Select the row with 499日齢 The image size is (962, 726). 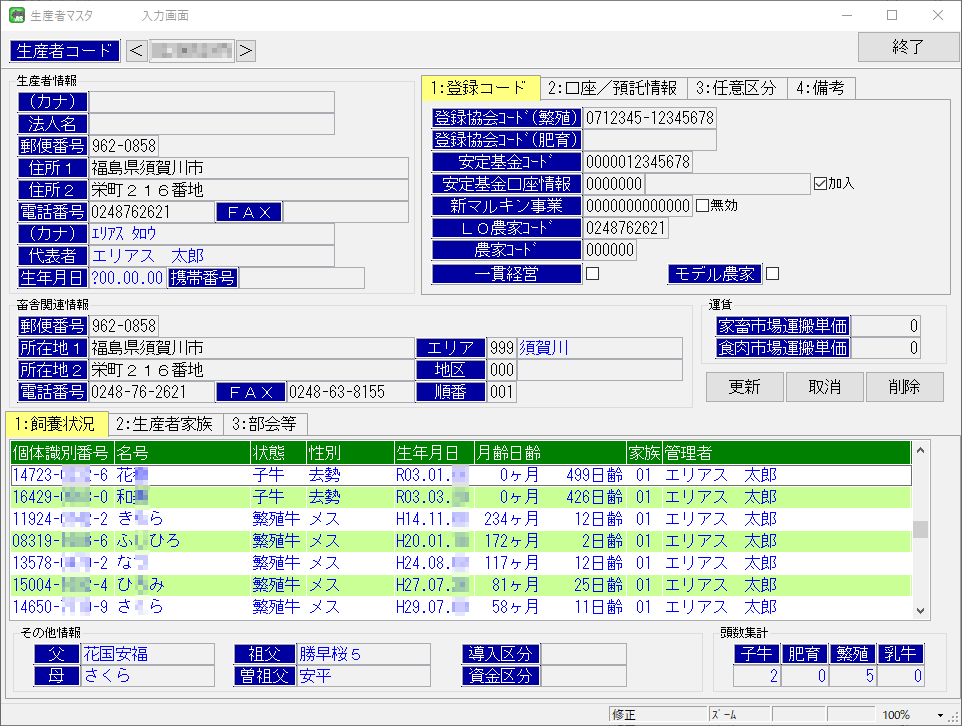click(x=461, y=475)
